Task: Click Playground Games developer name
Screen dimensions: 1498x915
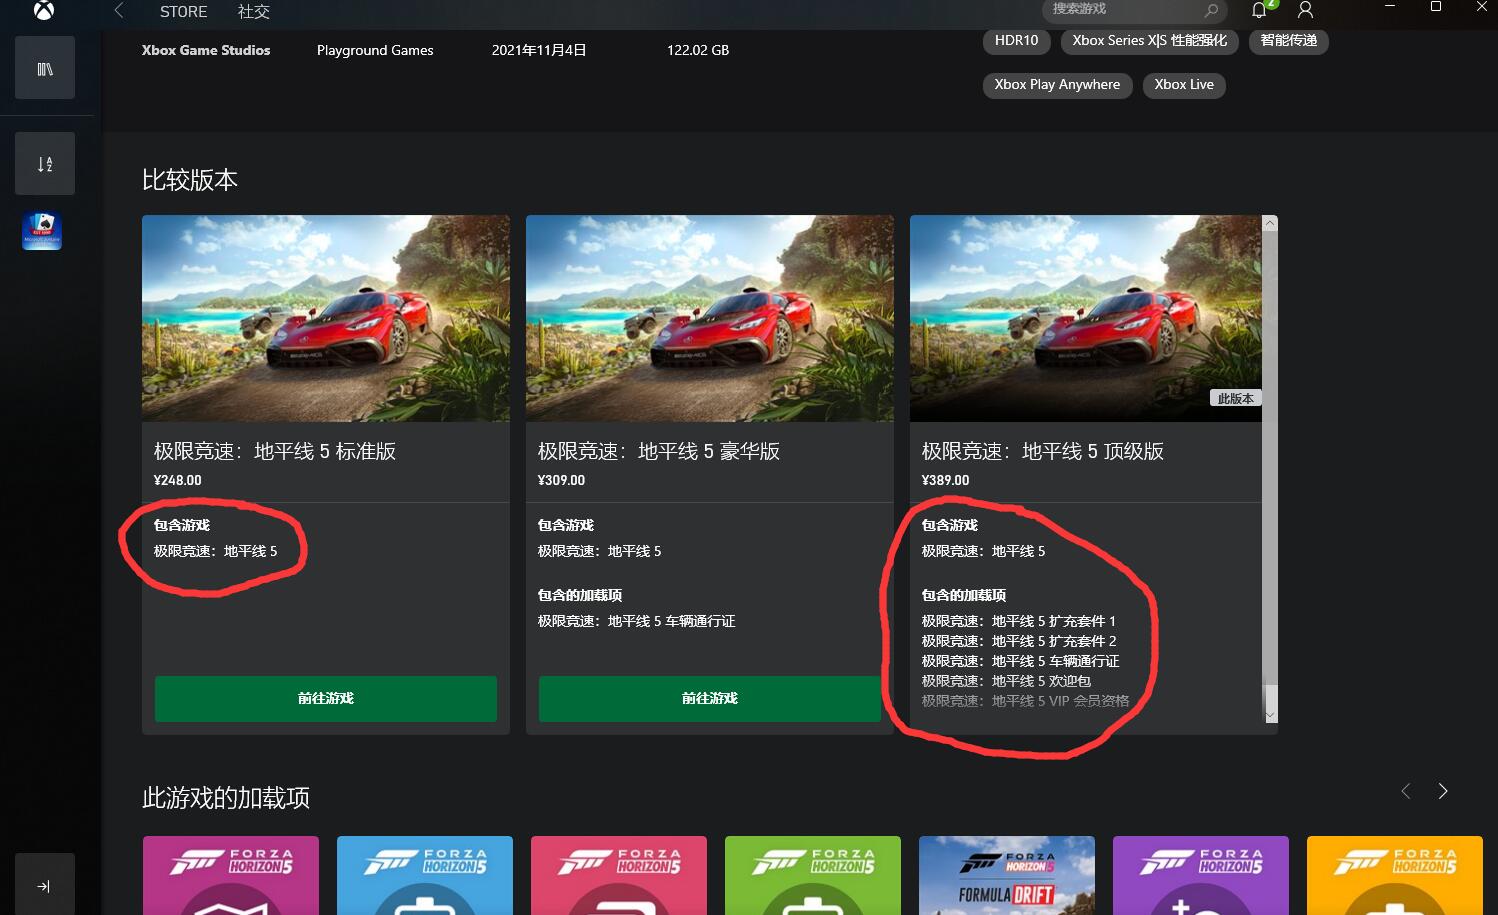Action: pos(375,50)
